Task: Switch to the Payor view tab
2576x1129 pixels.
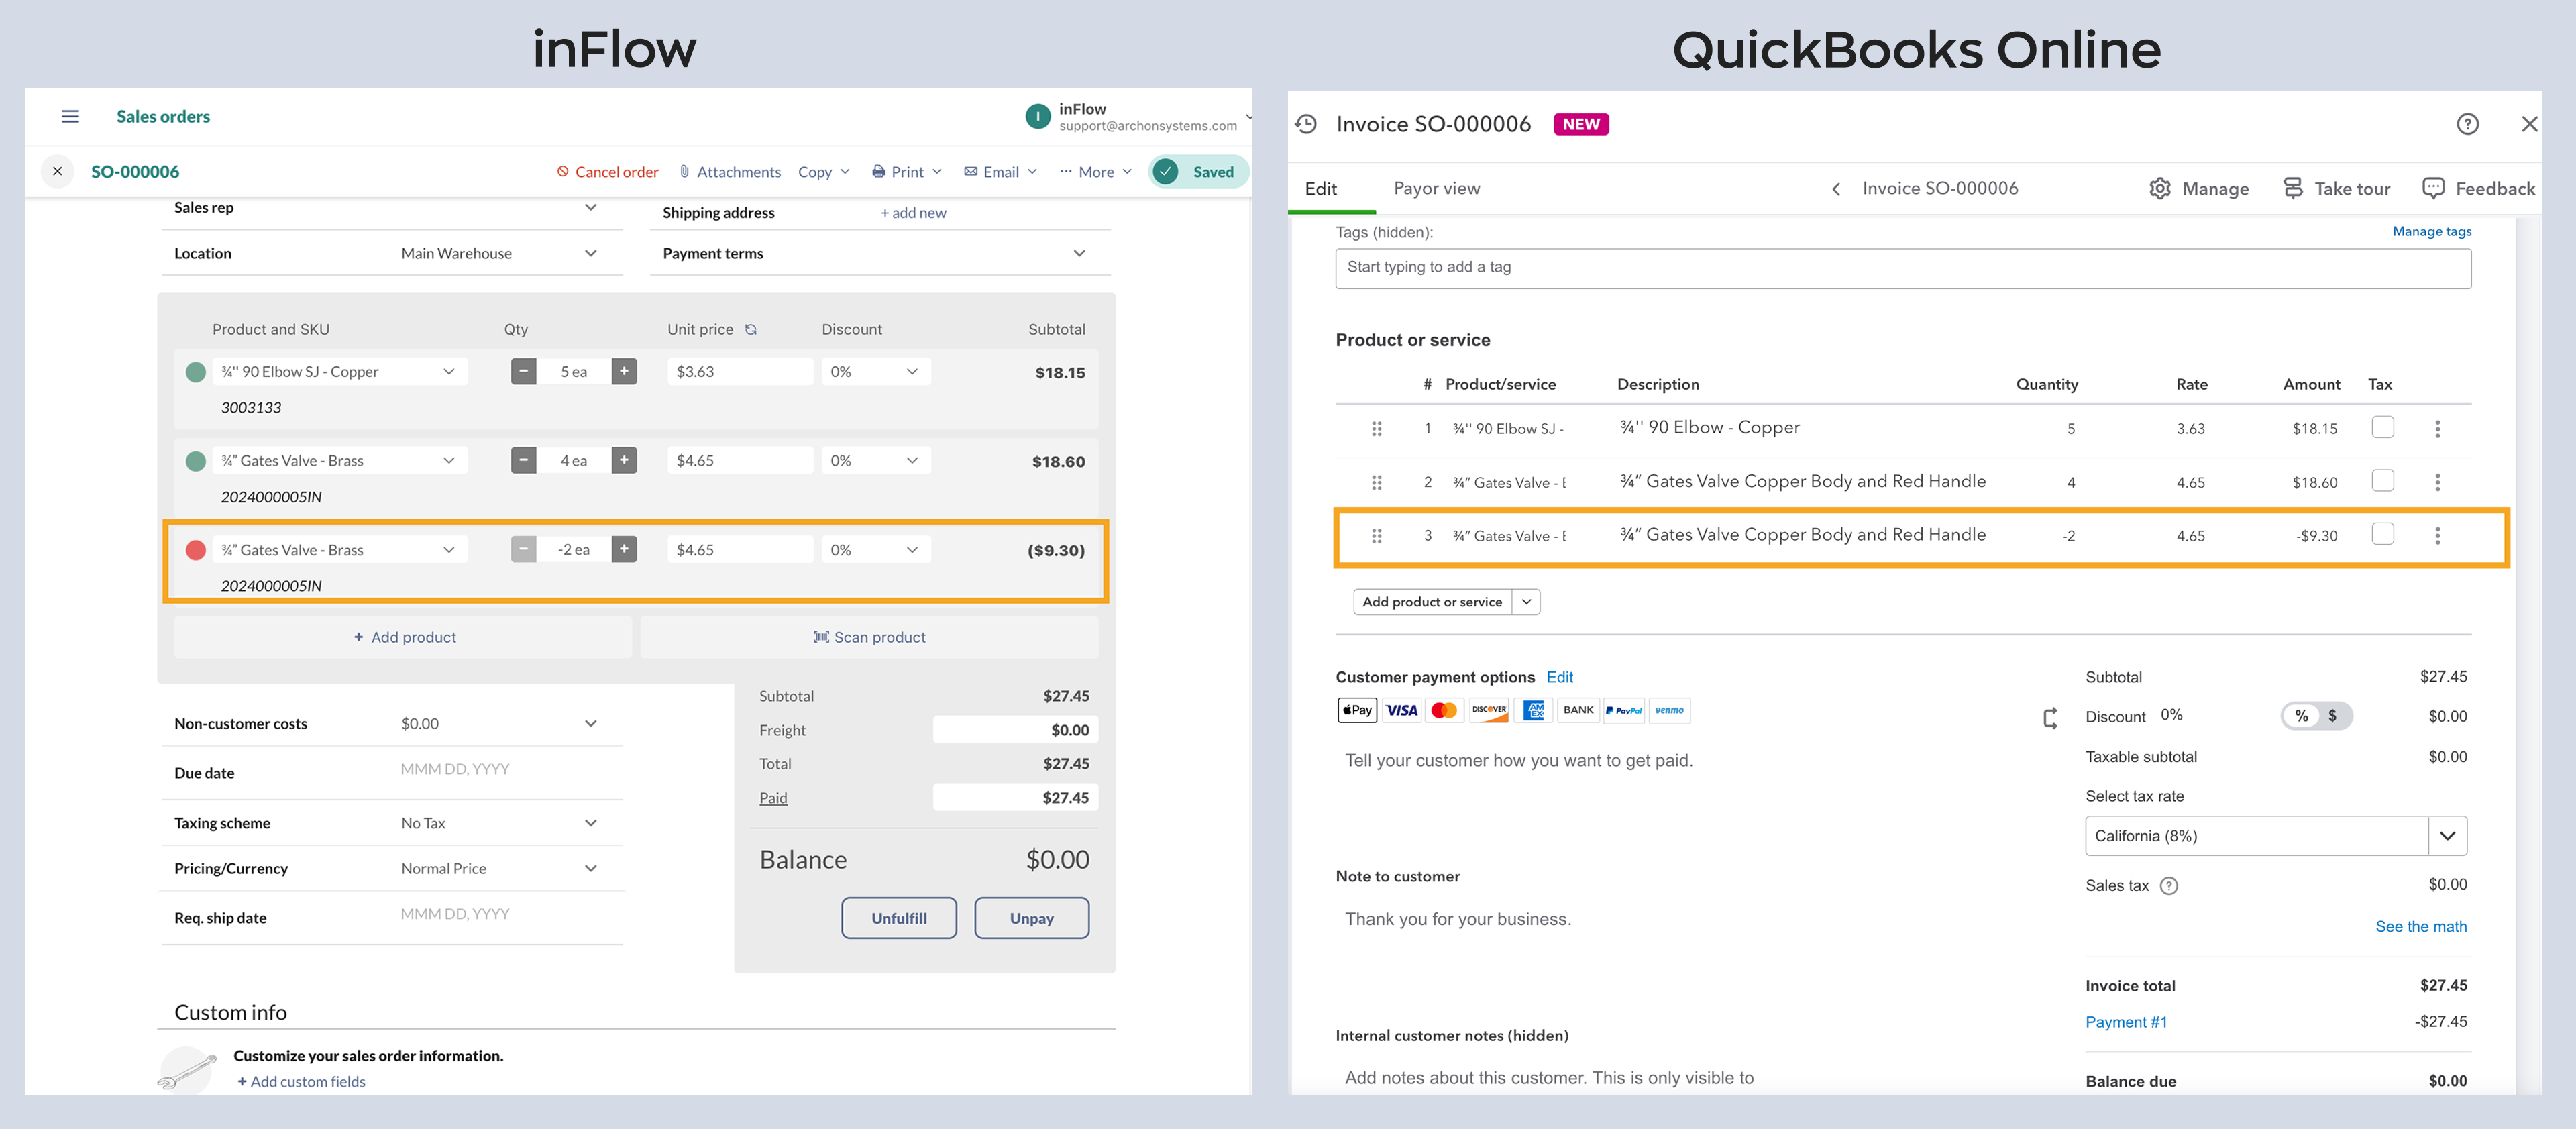Action: (1436, 188)
